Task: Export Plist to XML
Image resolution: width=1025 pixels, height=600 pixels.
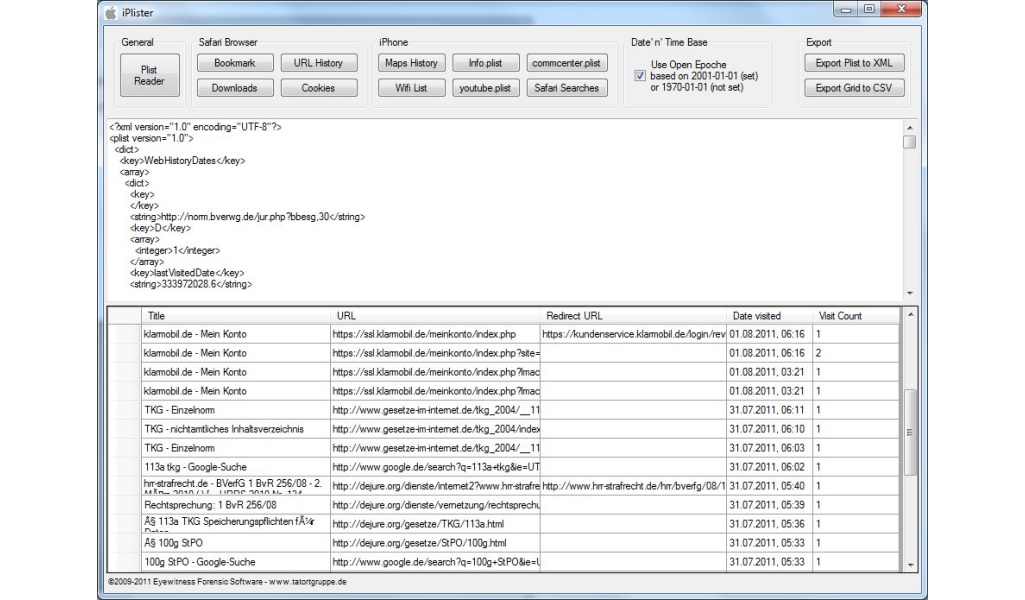Action: click(x=853, y=63)
